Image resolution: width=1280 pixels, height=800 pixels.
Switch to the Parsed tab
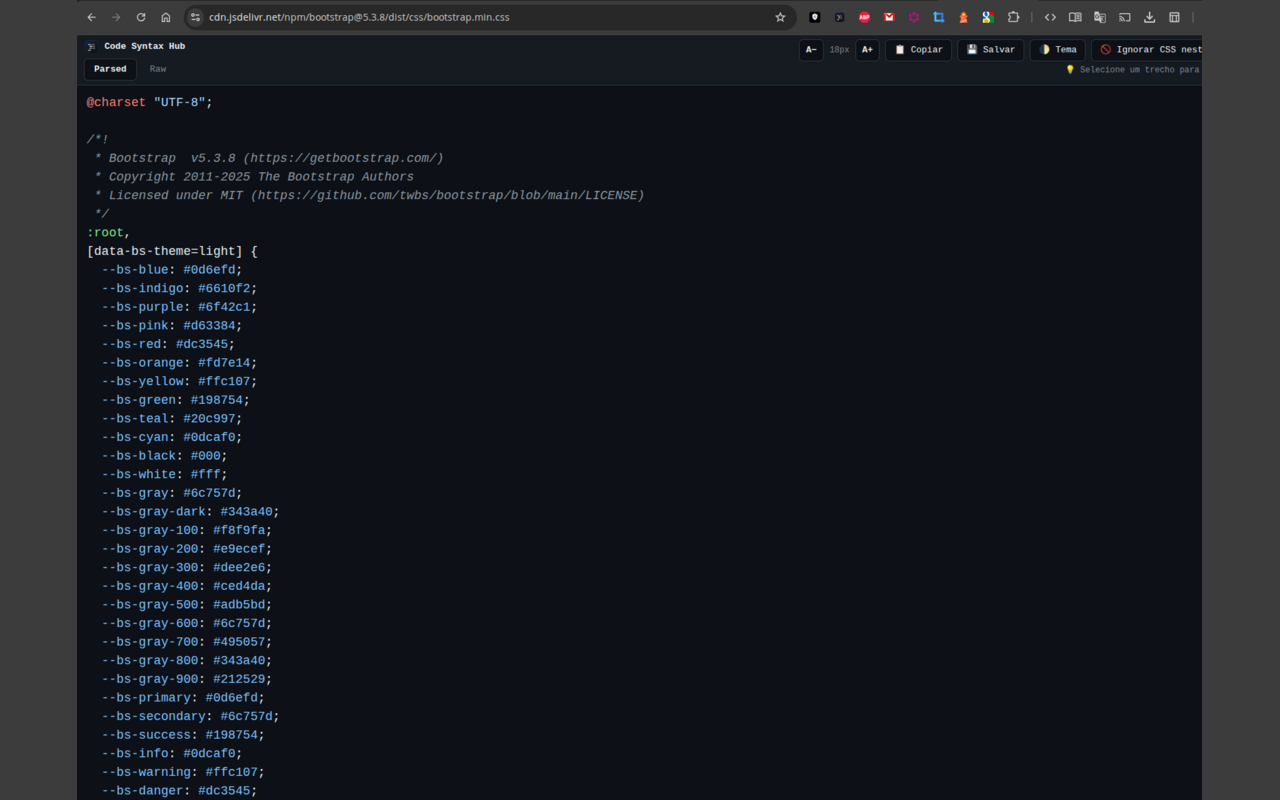pyautogui.click(x=110, y=69)
